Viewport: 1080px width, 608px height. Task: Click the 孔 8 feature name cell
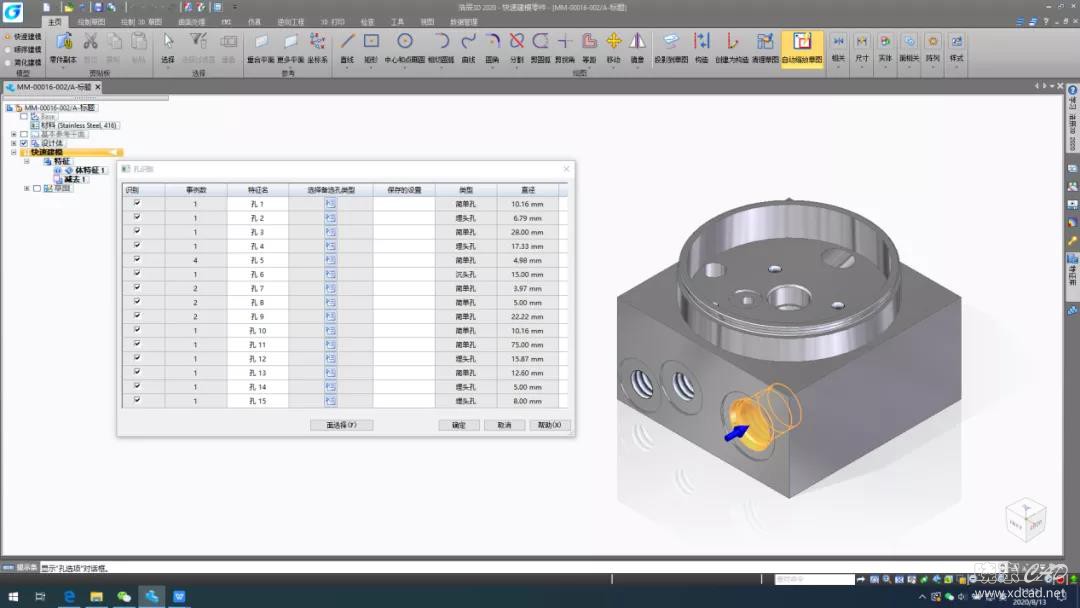coord(258,302)
